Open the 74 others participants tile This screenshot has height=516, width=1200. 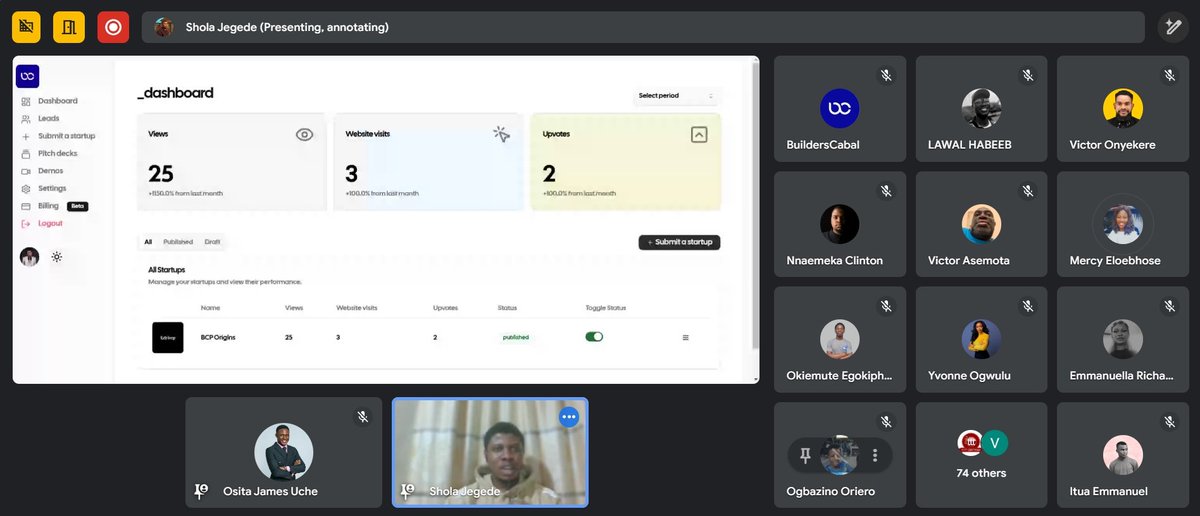[981, 455]
